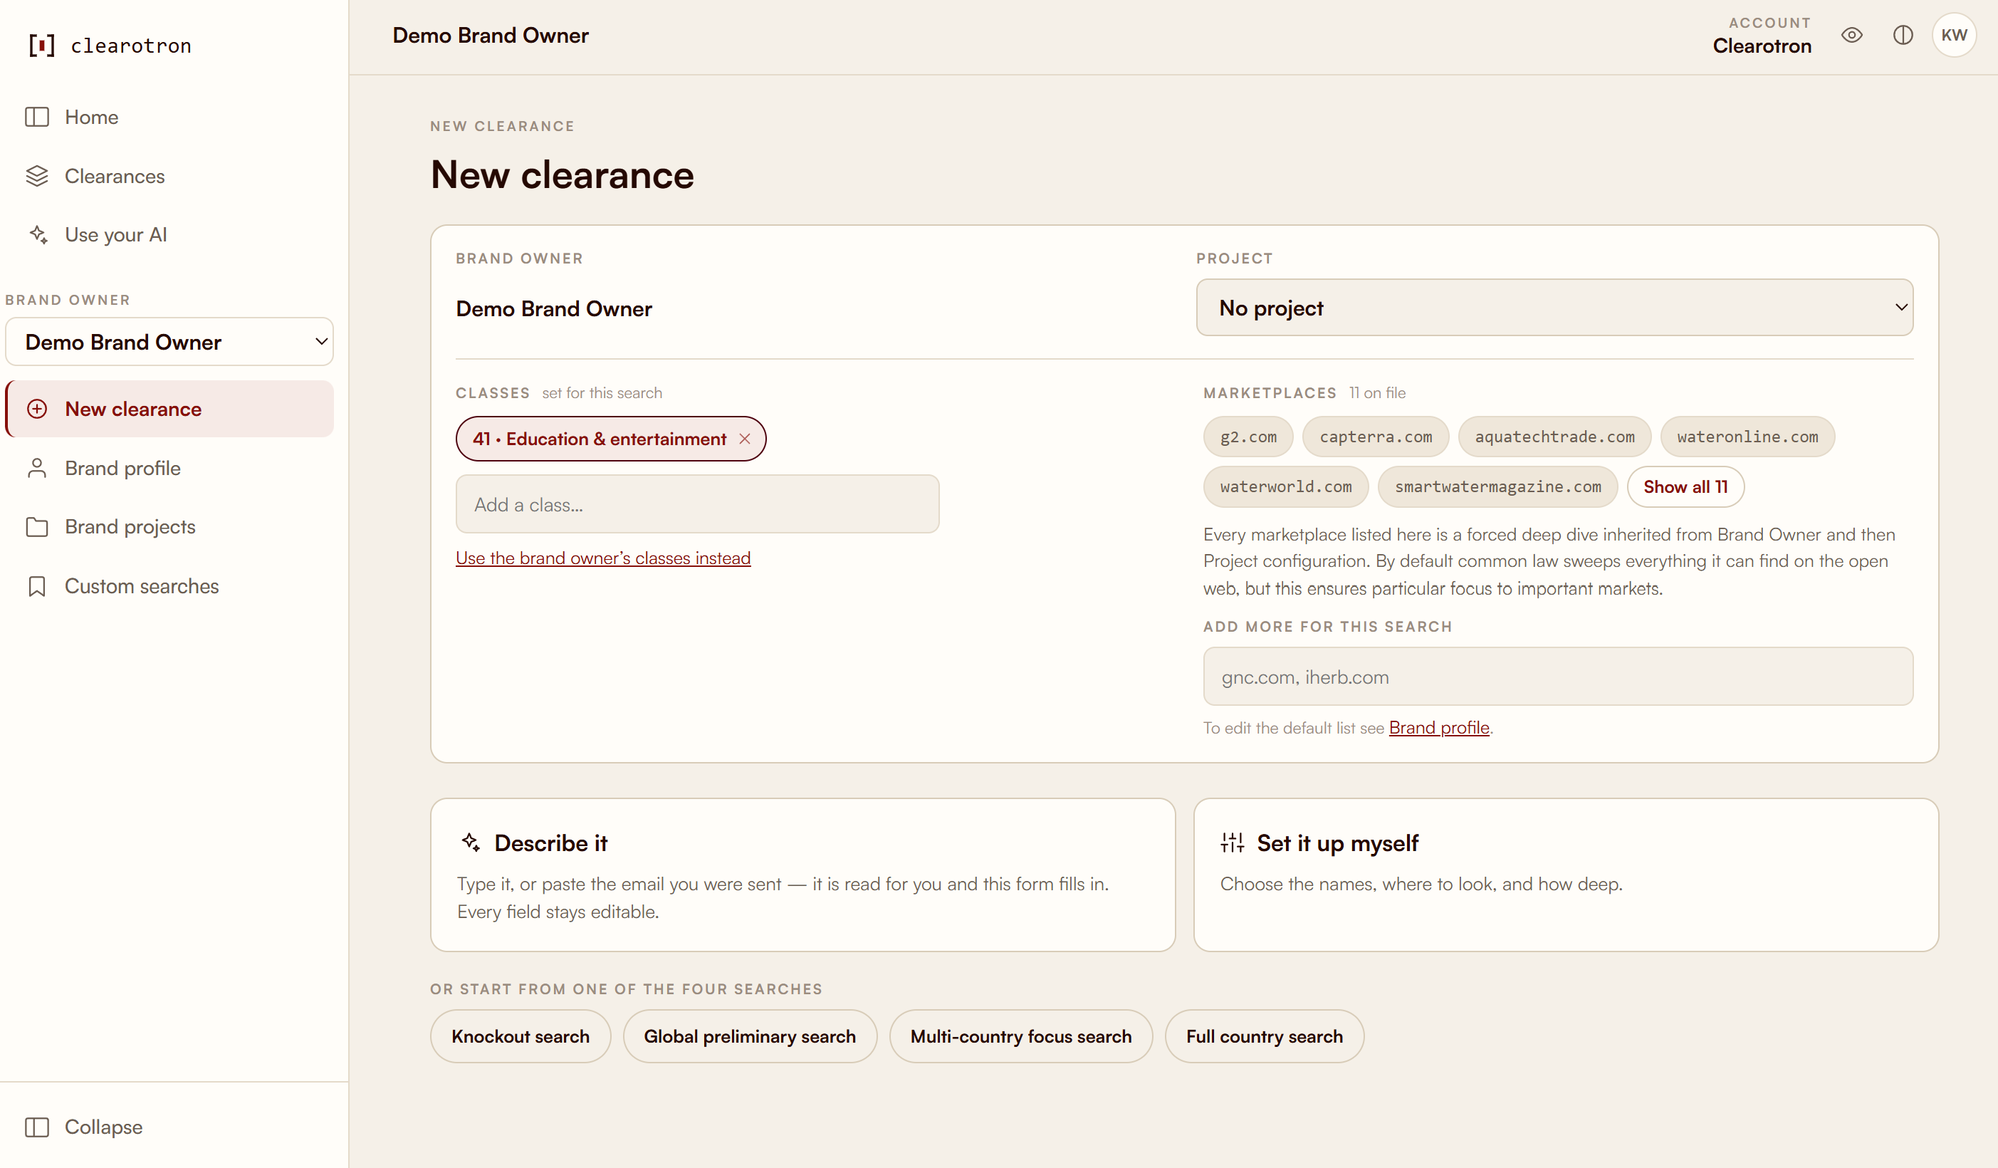Click the g2.com marketplace chip

[x=1248, y=437]
